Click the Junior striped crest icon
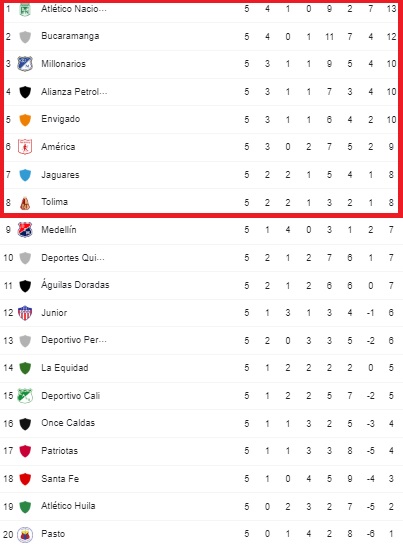Image resolution: width=403 pixels, height=549 pixels. tap(25, 313)
